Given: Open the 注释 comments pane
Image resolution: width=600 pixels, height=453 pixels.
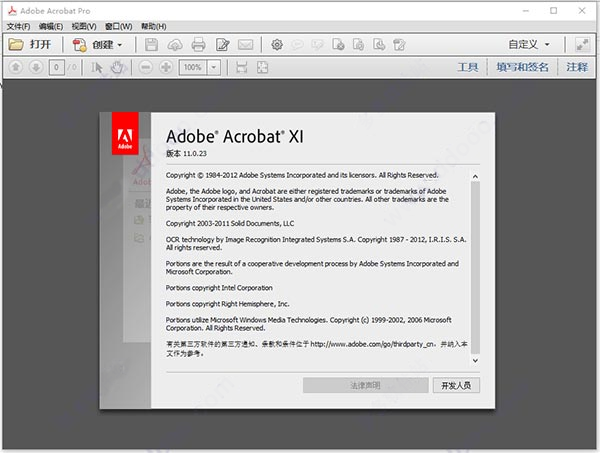Looking at the screenshot, I should click(577, 67).
